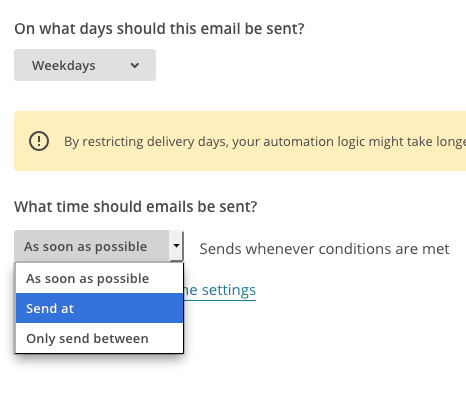Click the word 'Weekdays' inside the gray selector
466x399 pixels.
64,65
